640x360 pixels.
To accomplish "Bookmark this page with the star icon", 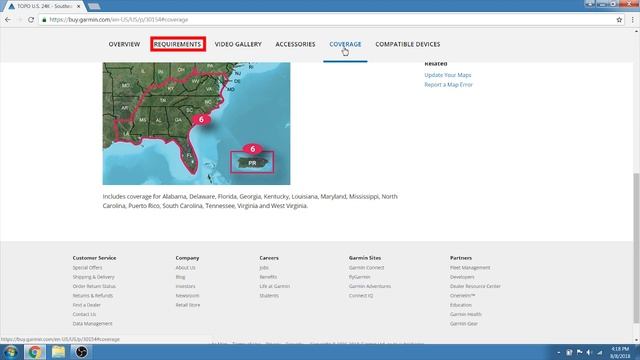I will click(x=619, y=20).
